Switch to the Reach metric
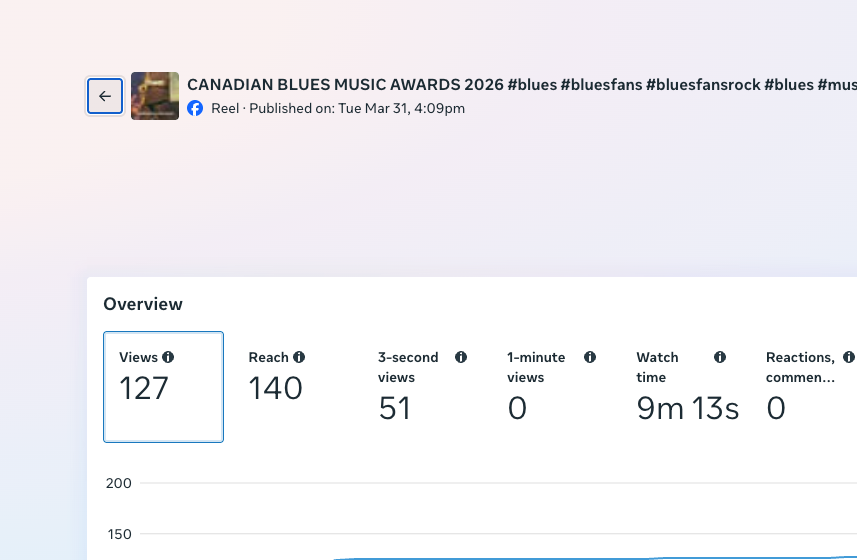The width and height of the screenshot is (857, 560). coord(292,387)
